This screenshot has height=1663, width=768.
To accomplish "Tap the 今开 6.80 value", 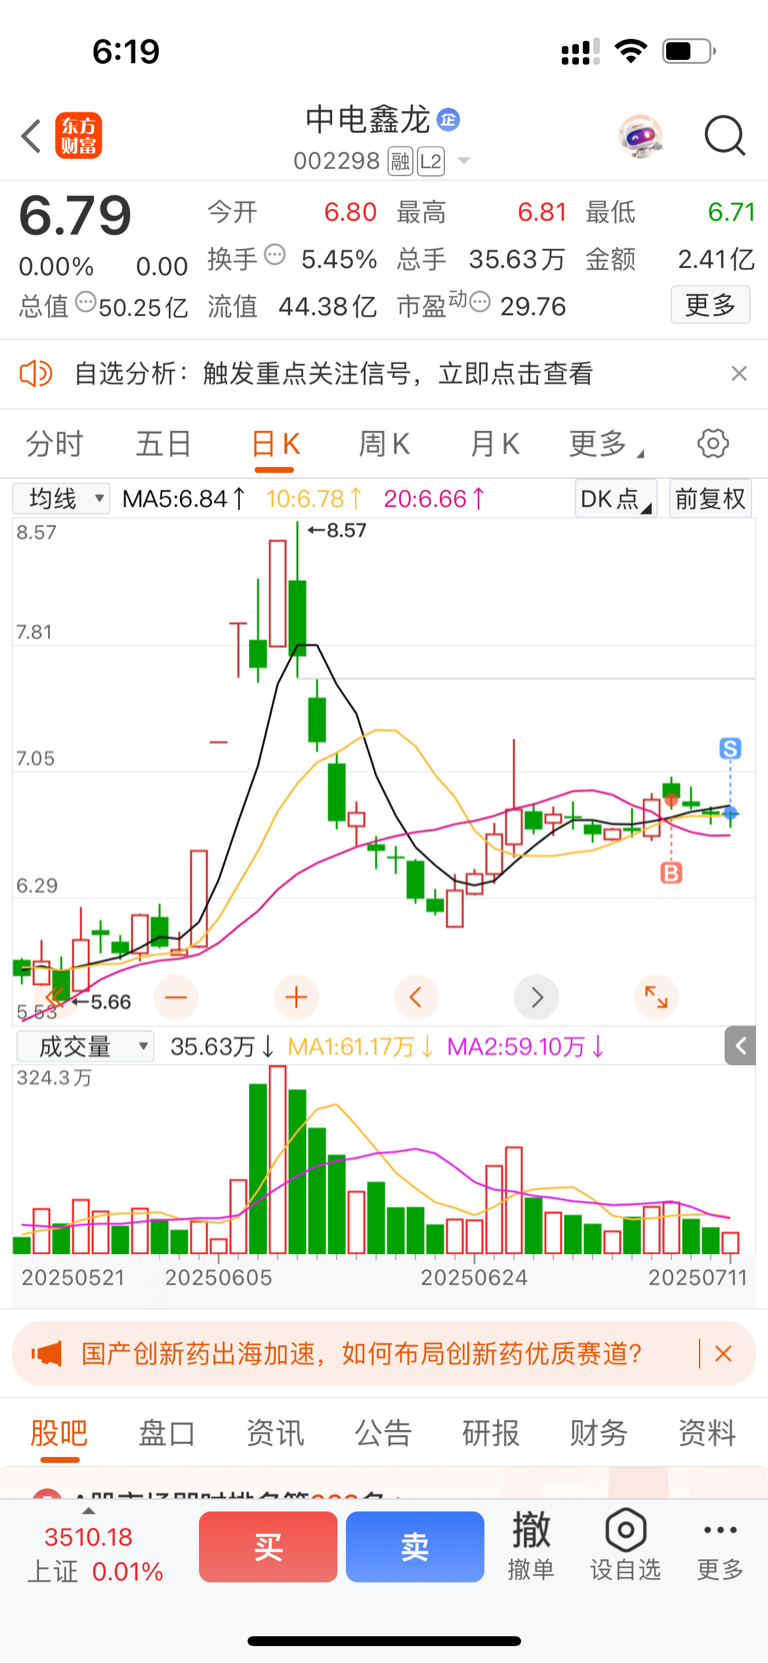I will point(350,212).
